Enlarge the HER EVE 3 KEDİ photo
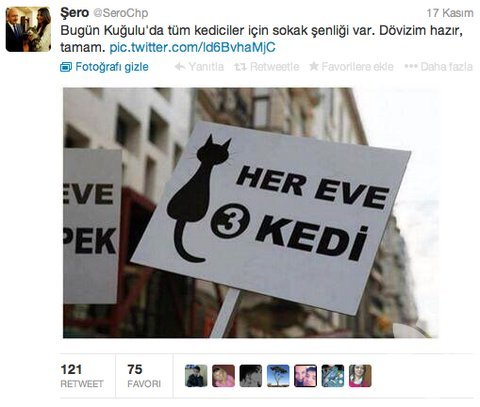 (x=251, y=213)
